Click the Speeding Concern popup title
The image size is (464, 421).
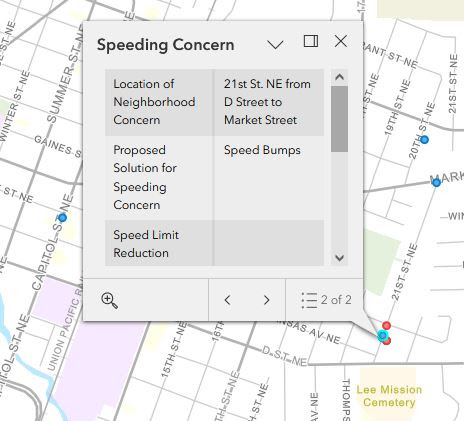click(x=166, y=45)
